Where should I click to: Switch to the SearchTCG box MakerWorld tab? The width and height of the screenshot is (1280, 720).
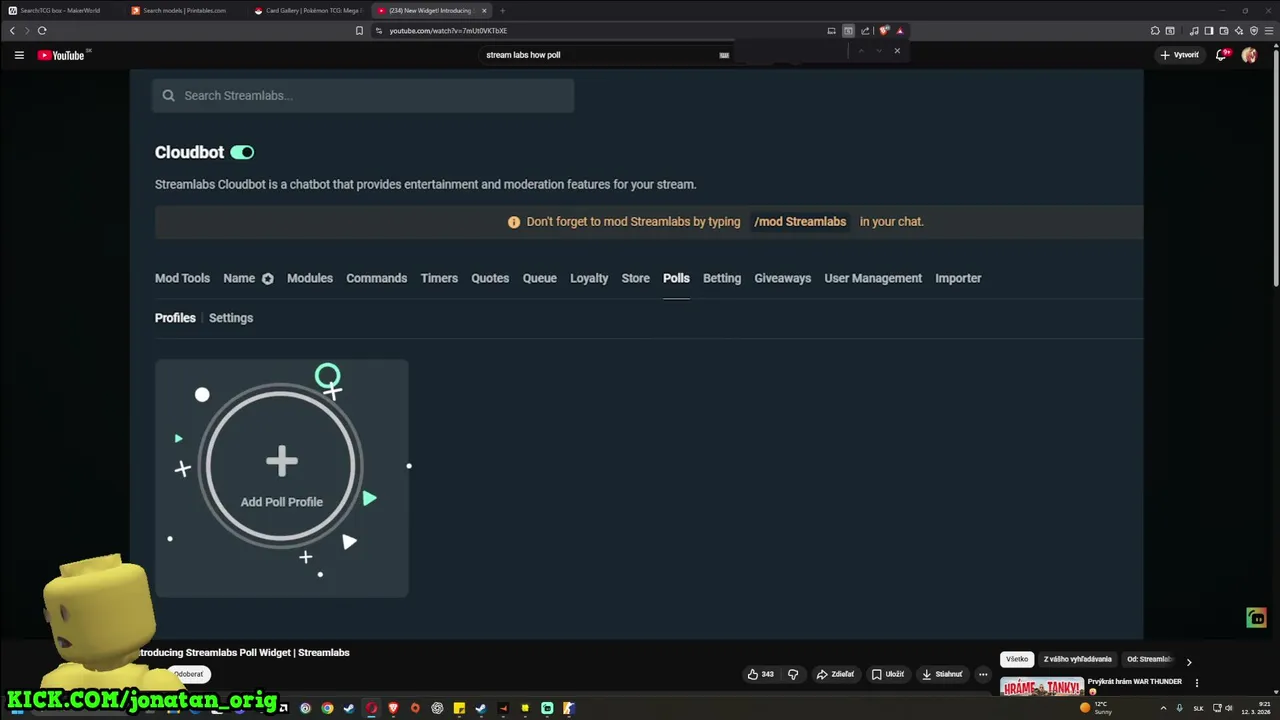point(62,11)
